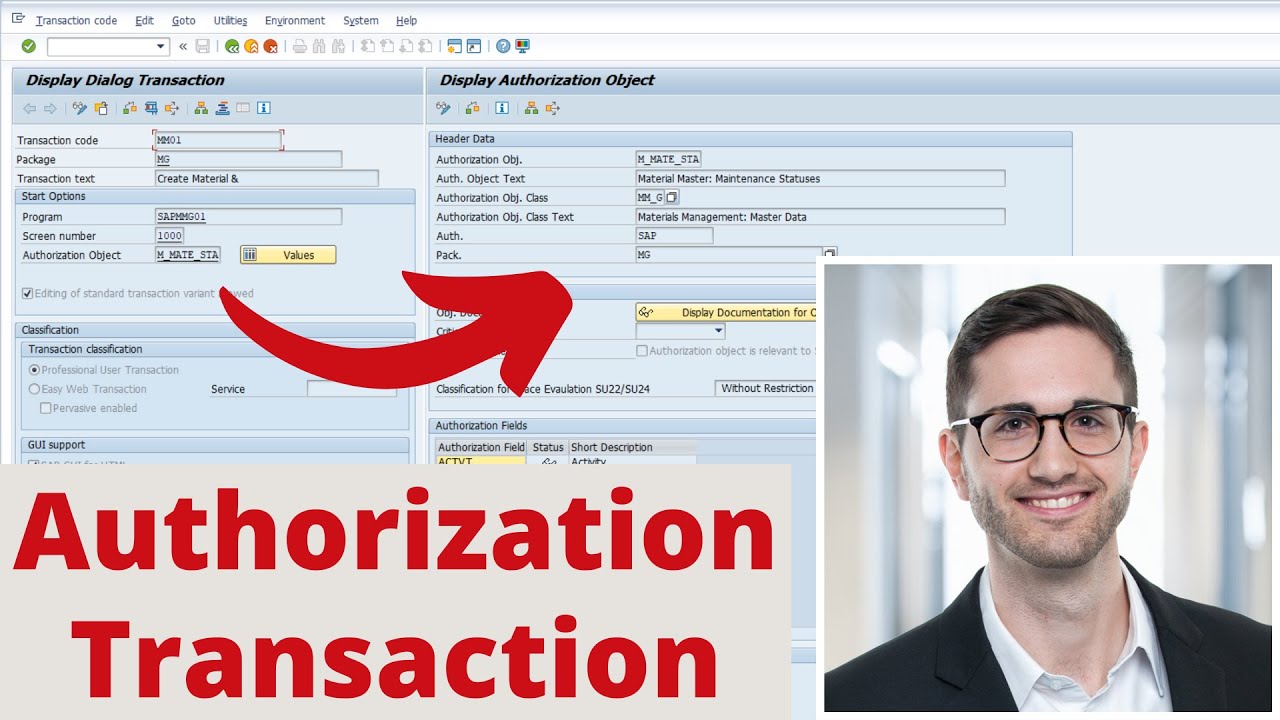The image size is (1280, 720).
Task: Click the Program field SAPMMG01
Action: click(x=249, y=217)
